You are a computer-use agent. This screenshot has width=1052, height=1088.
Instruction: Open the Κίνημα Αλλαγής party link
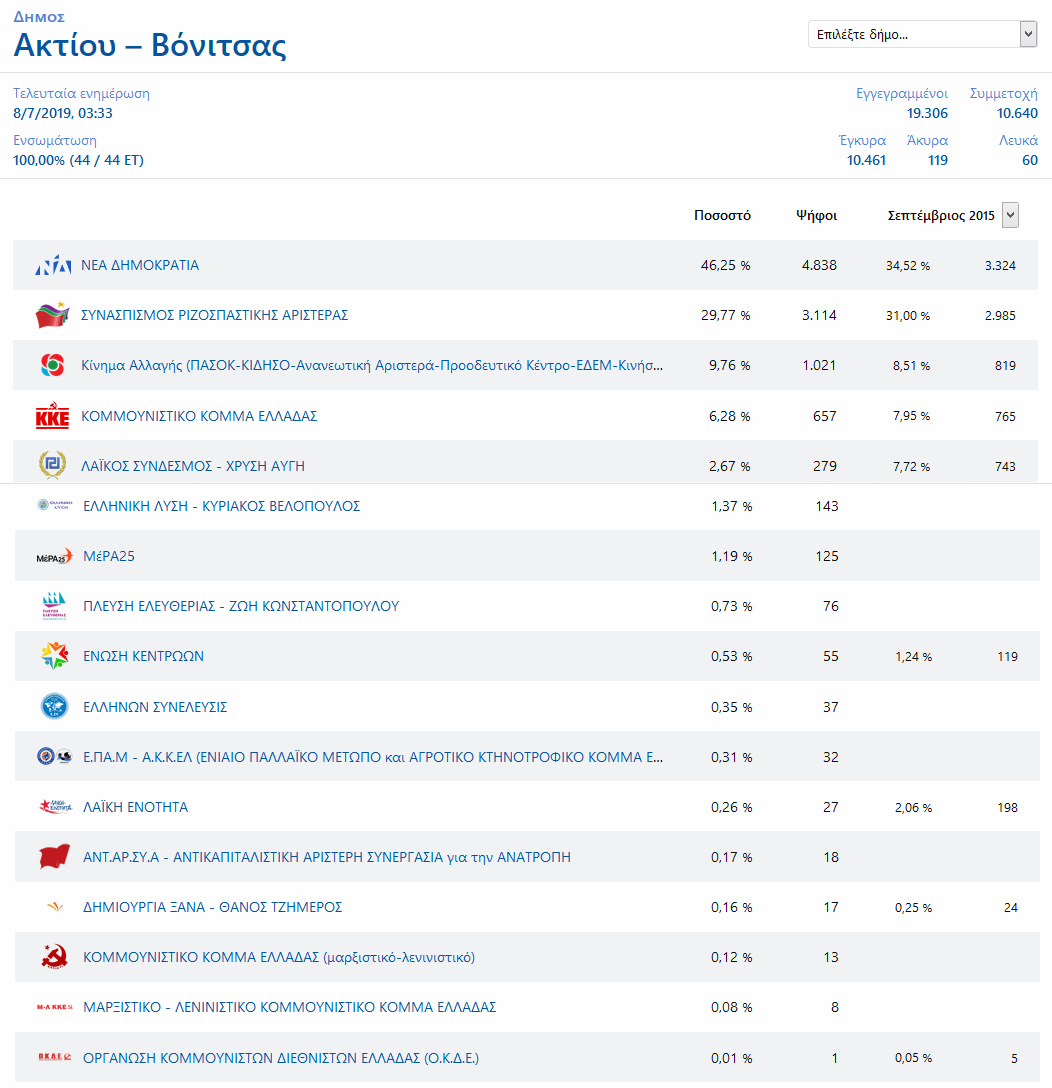tap(372, 365)
